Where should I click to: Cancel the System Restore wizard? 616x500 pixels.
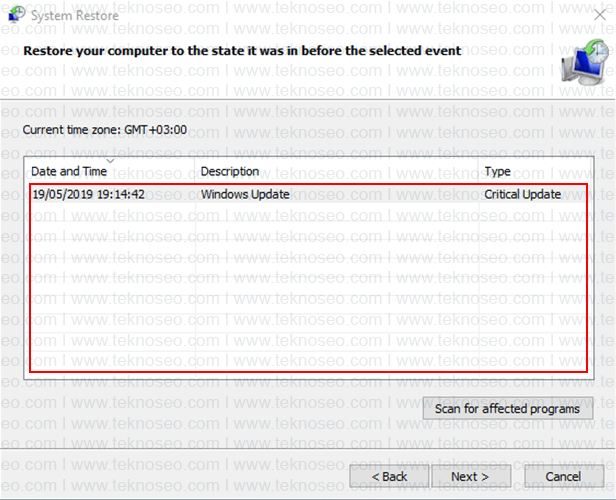pyautogui.click(x=564, y=476)
